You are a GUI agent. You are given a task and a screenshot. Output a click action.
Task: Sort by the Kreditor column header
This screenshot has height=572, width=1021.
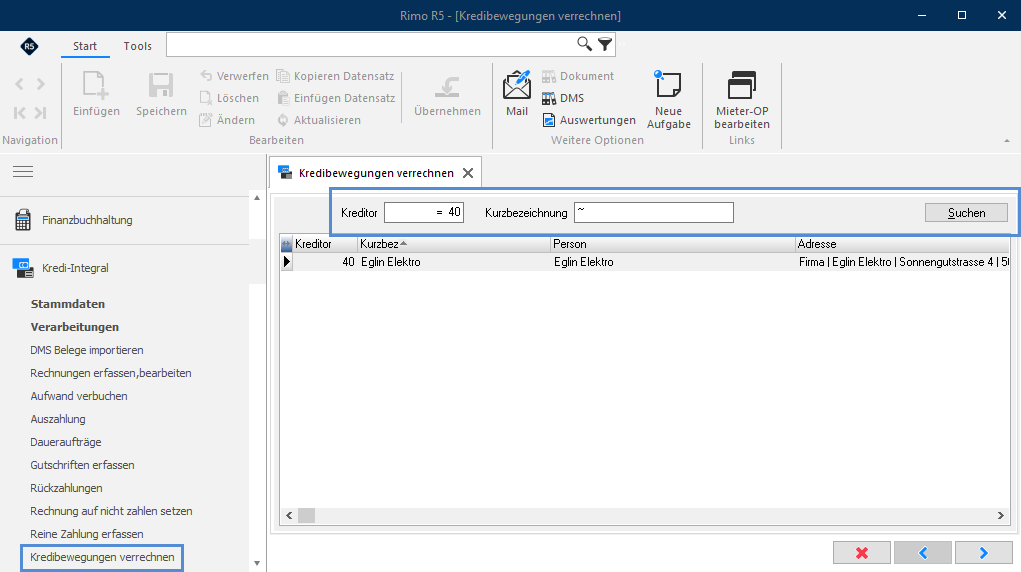click(326, 244)
